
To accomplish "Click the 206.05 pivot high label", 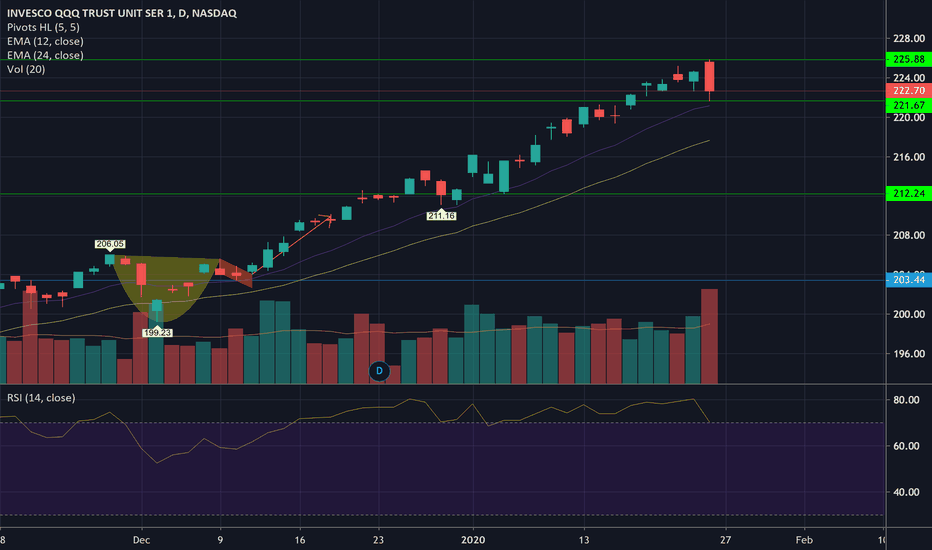I will tap(110, 244).
